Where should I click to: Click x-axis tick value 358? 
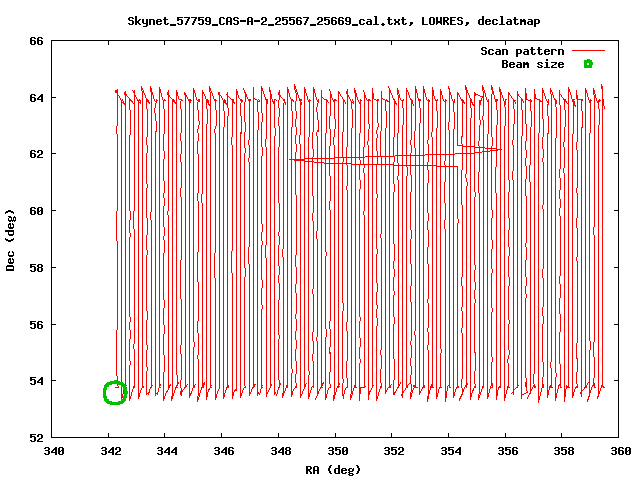[564, 451]
